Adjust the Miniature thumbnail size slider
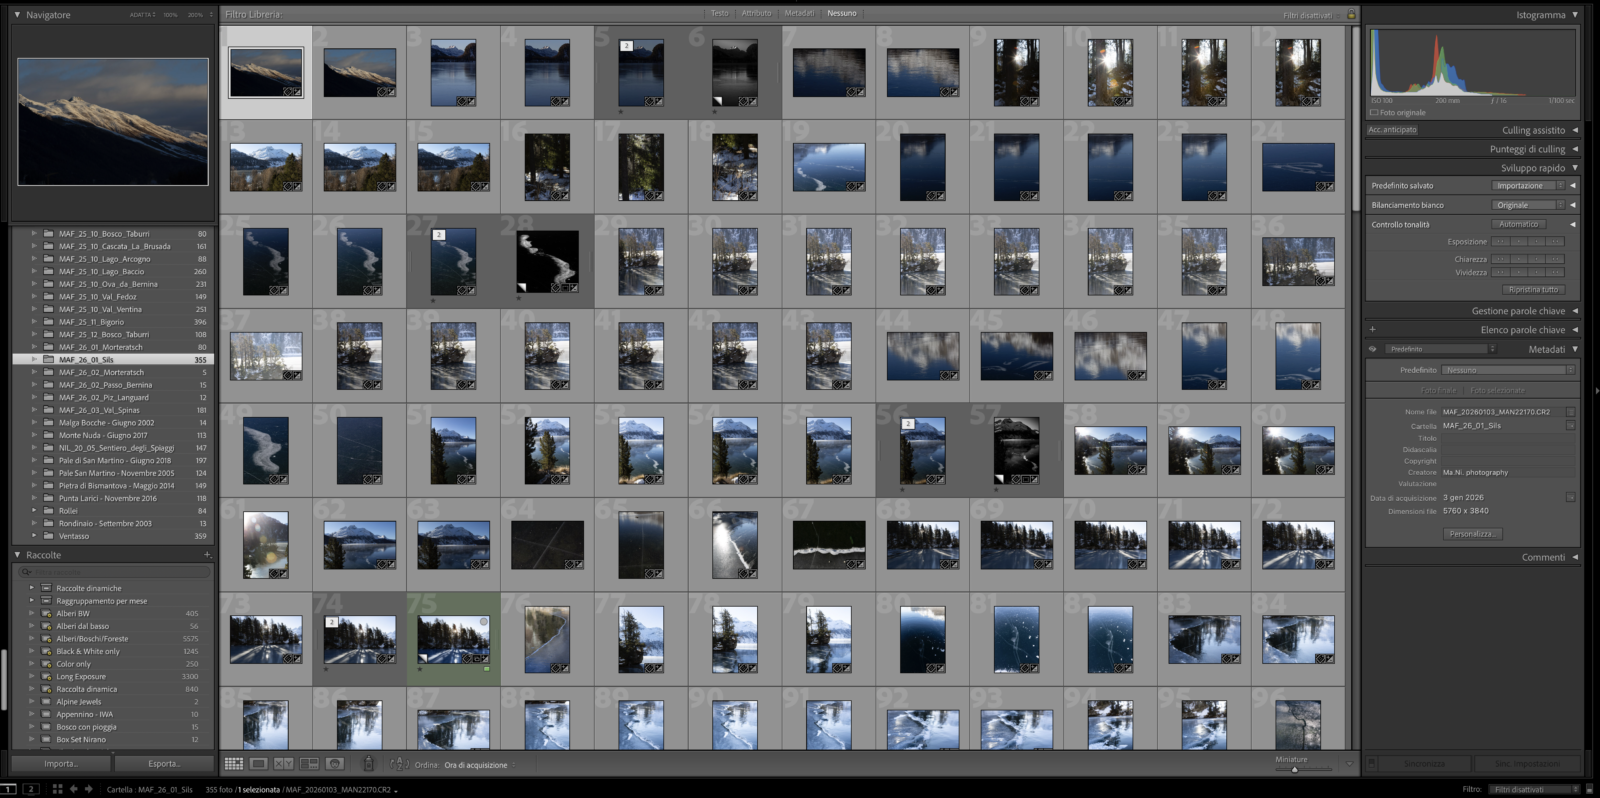Image resolution: width=1600 pixels, height=798 pixels. pos(1294,769)
